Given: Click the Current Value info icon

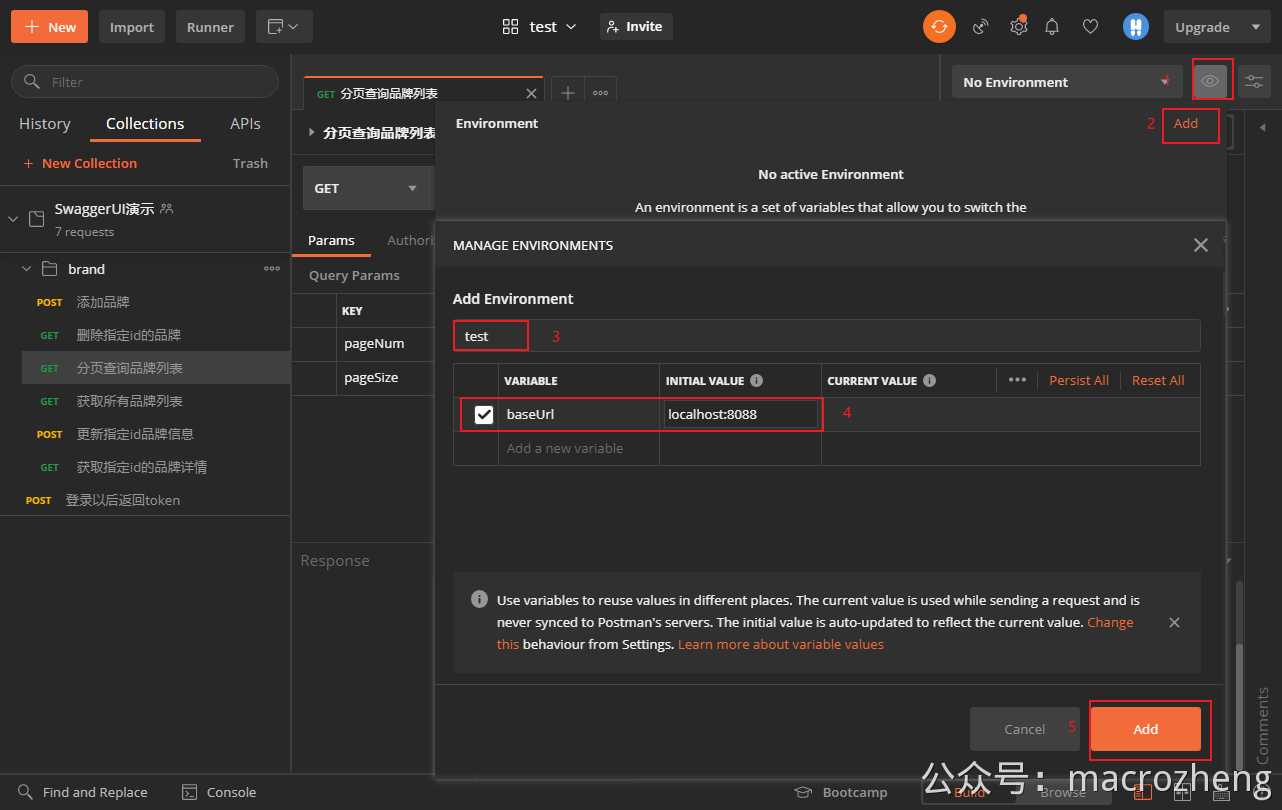Looking at the screenshot, I should pos(930,381).
